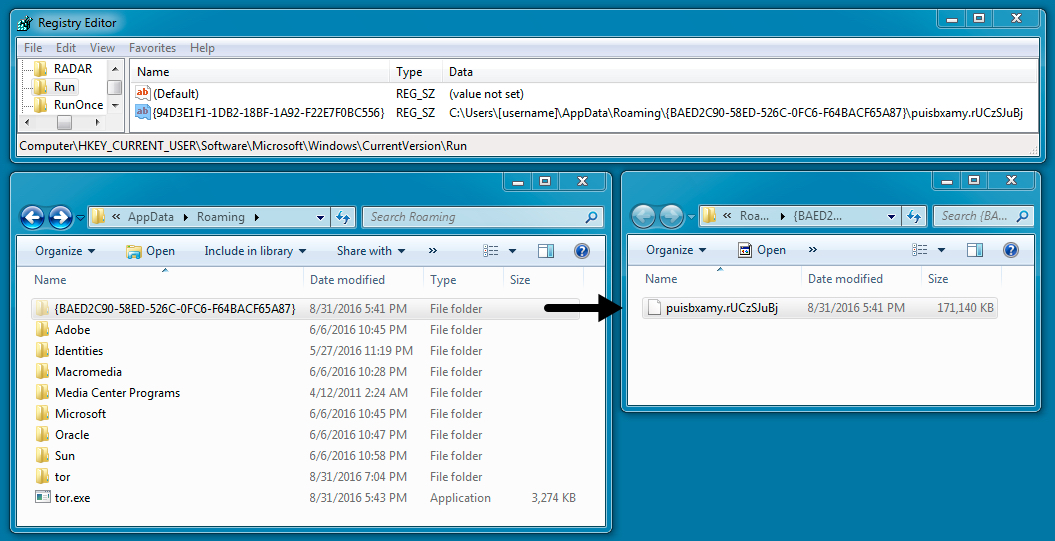Open the tor folder
1055x541 pixels.
pyautogui.click(x=62, y=477)
